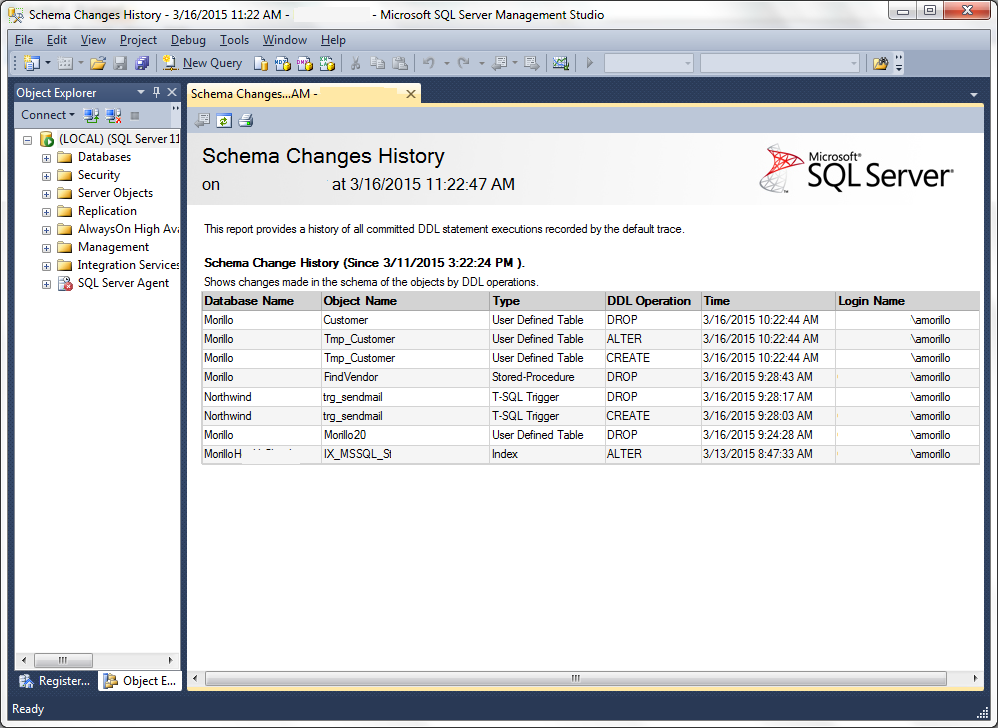
Task: Expand the Server Objects folder
Action: point(46,193)
